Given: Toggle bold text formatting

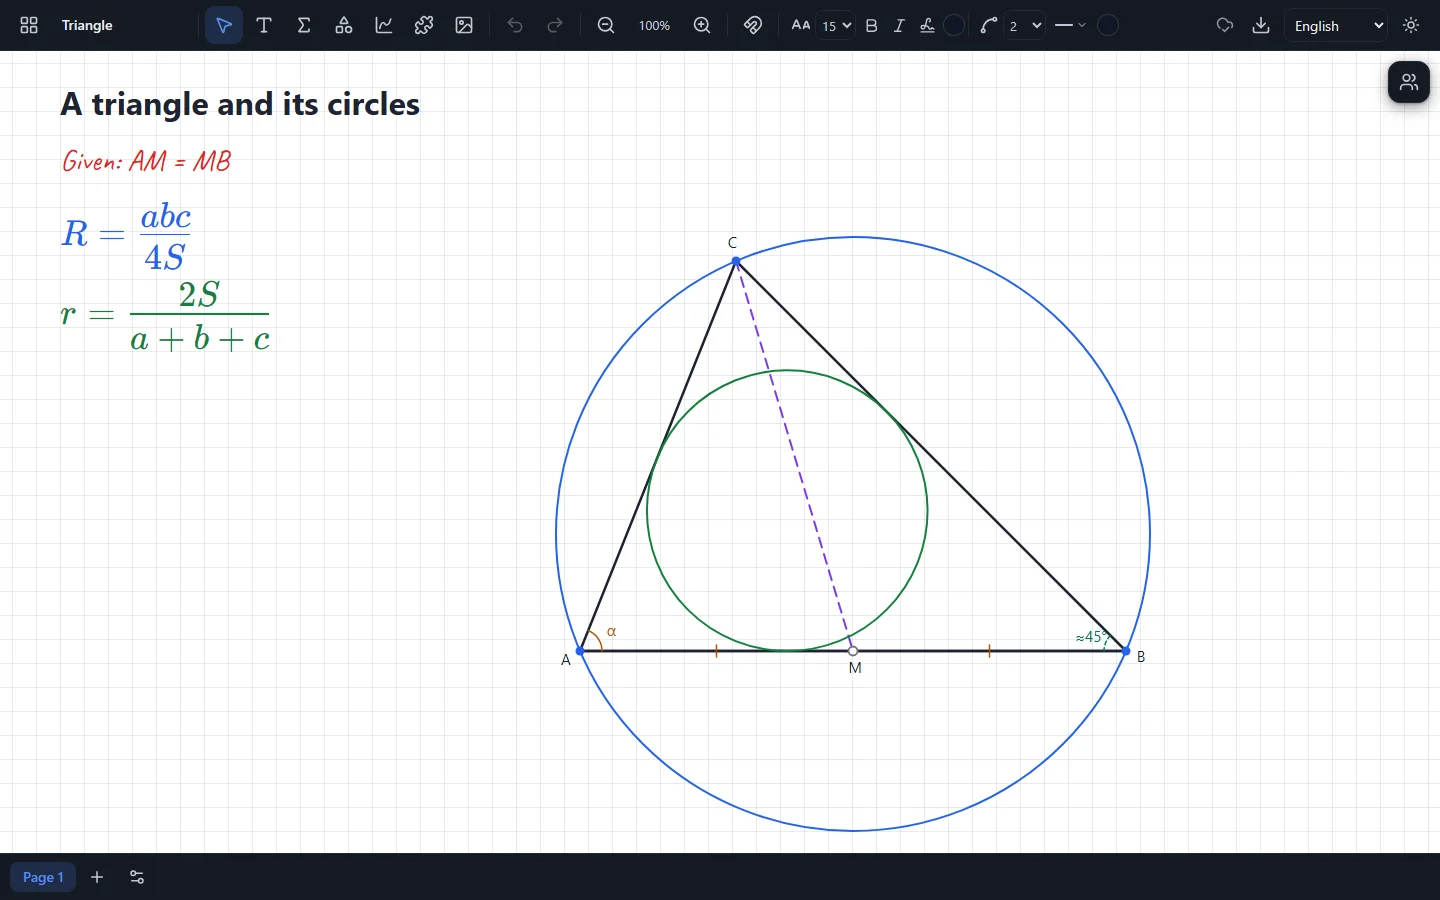Looking at the screenshot, I should point(872,25).
